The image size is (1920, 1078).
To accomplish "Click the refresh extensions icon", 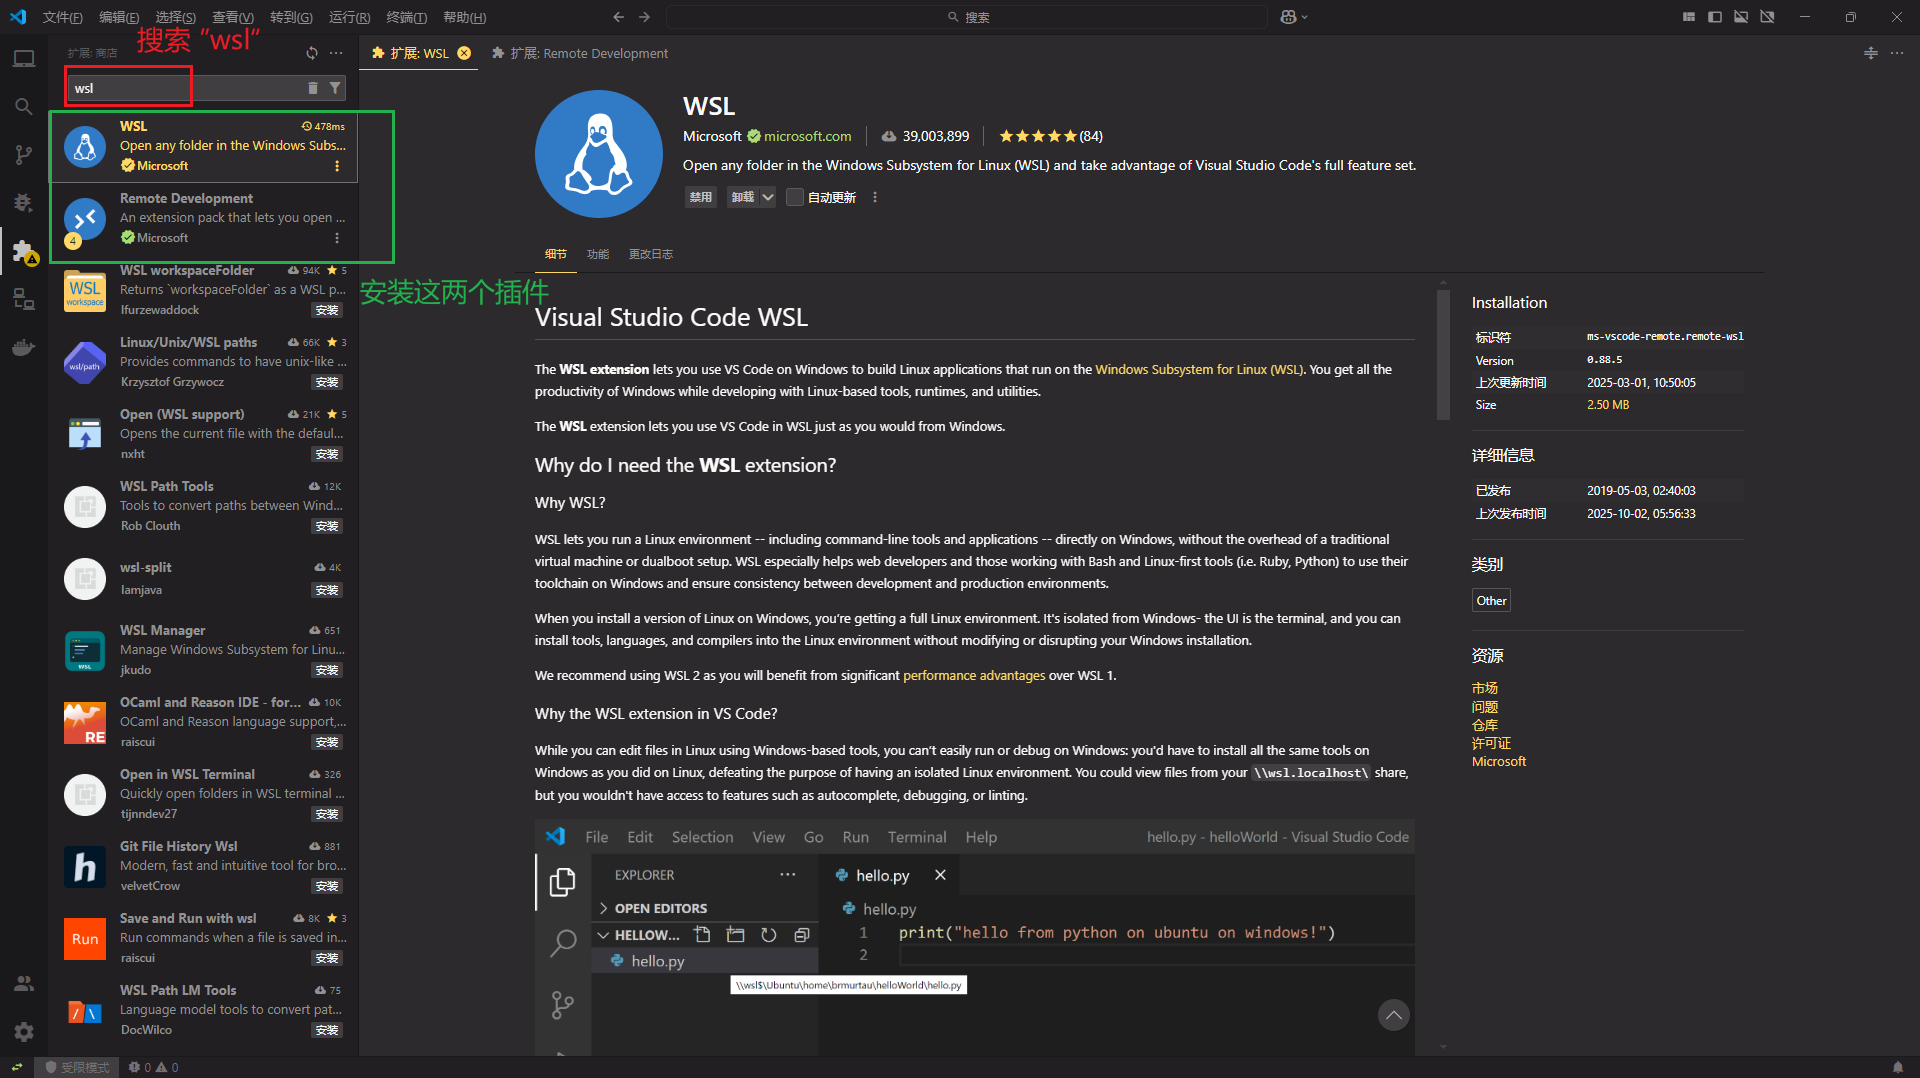I will 312,53.
